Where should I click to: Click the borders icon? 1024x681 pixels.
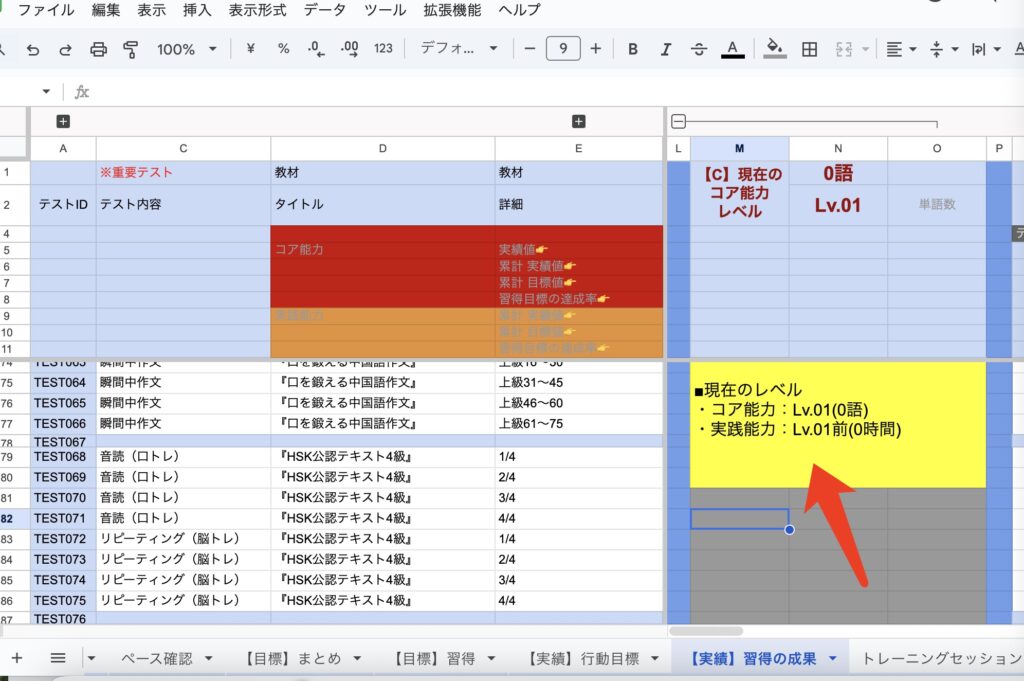[x=810, y=49]
